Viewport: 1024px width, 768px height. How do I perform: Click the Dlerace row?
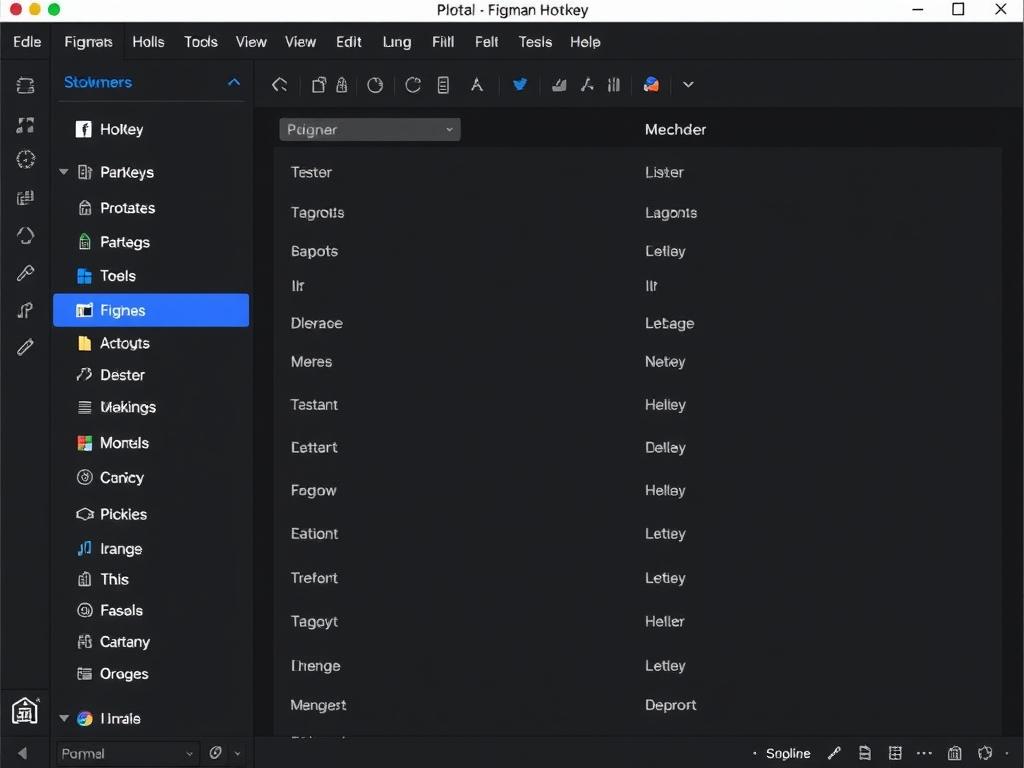(637, 323)
